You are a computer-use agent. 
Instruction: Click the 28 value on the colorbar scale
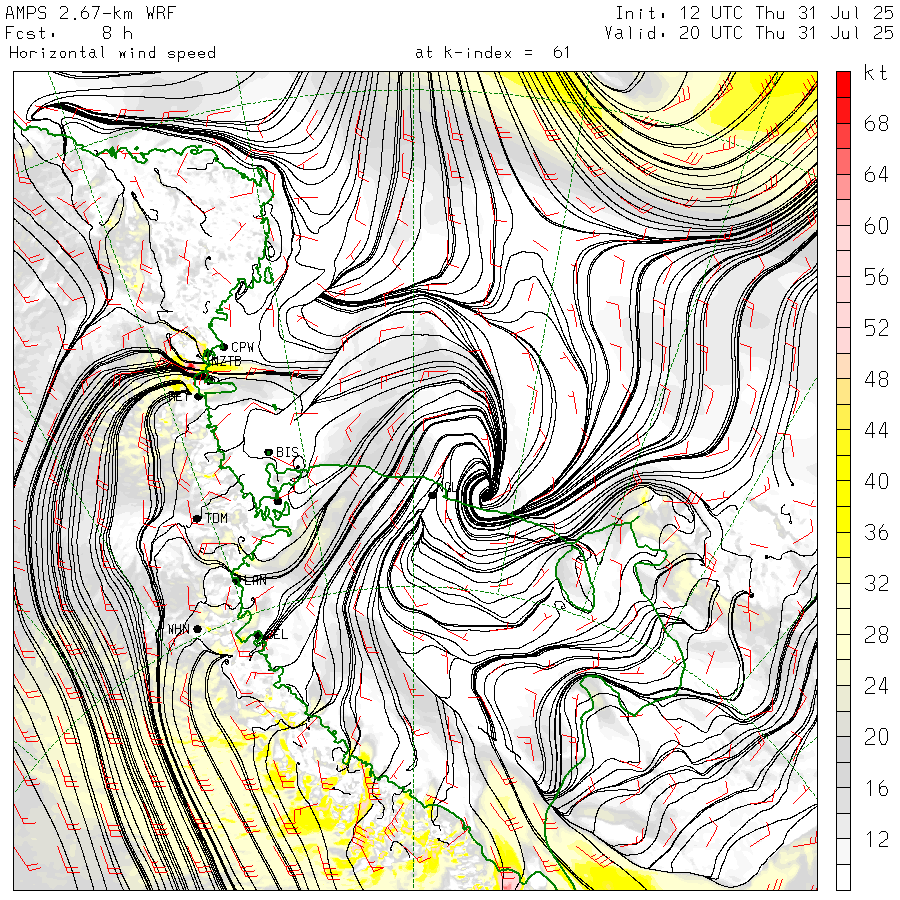pos(876,635)
